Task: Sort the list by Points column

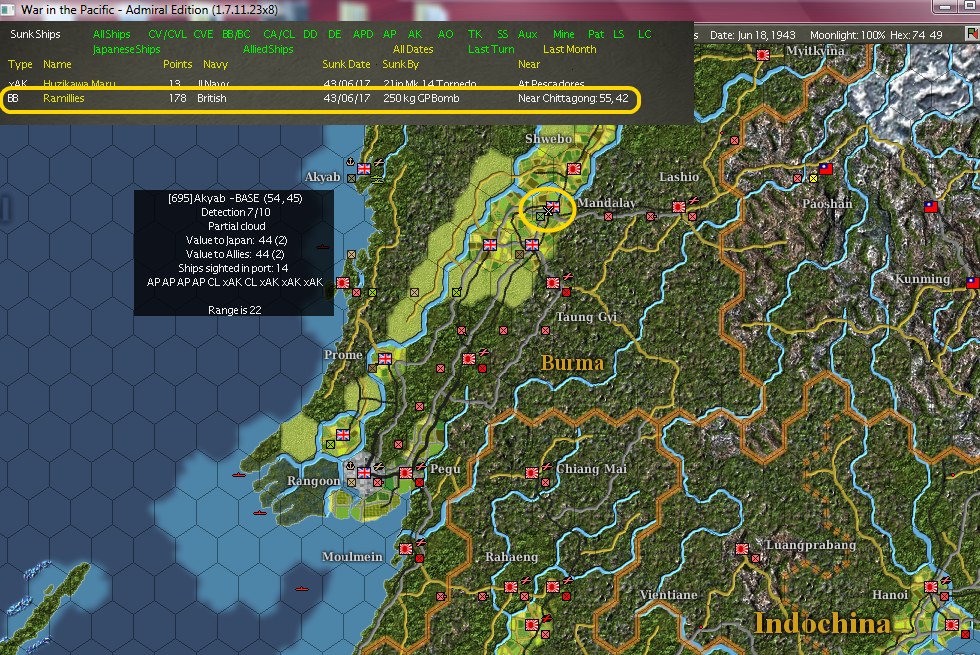Action: coord(178,64)
